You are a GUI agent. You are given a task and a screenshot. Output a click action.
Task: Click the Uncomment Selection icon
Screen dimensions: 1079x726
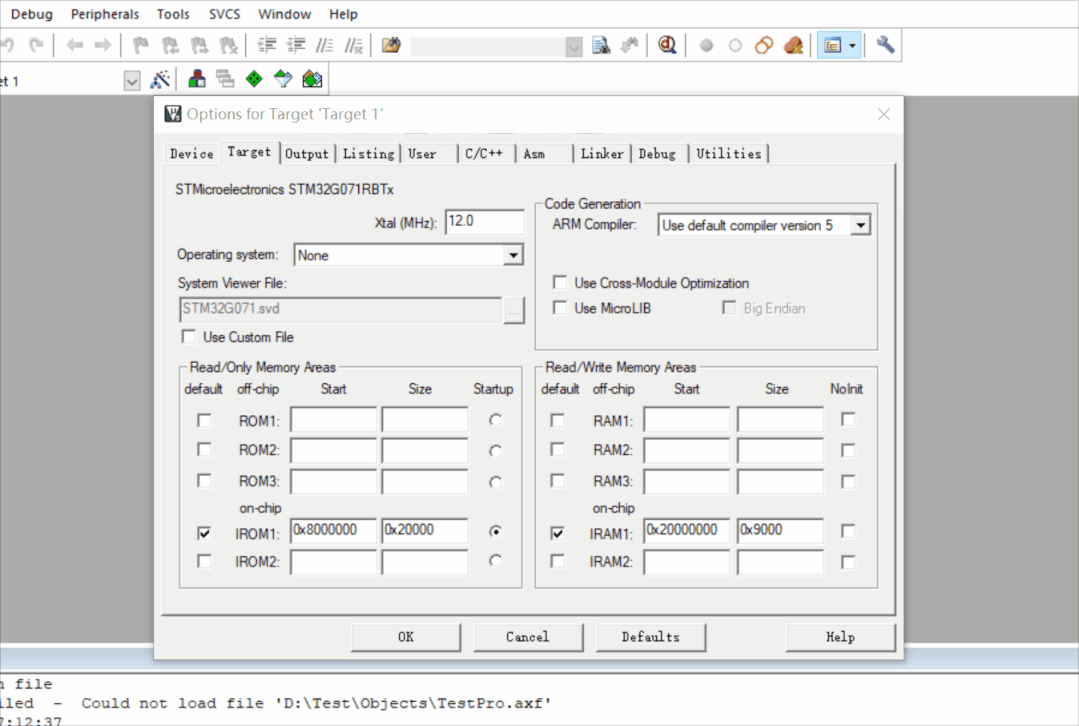pyautogui.click(x=353, y=45)
